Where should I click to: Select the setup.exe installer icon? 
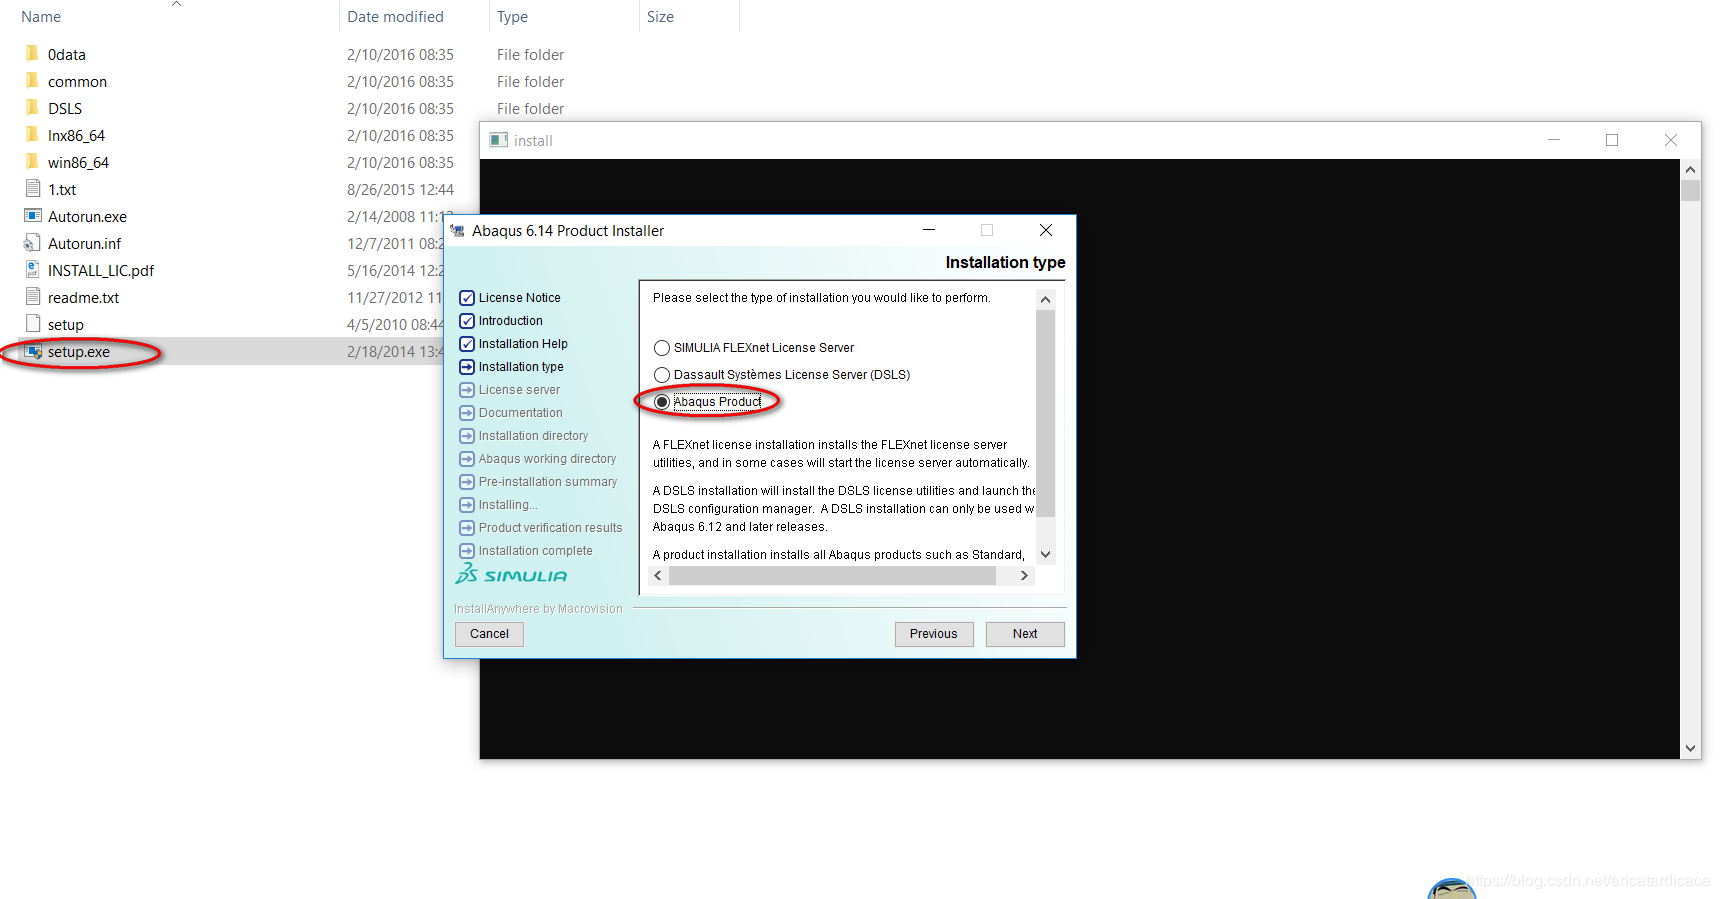(x=33, y=351)
